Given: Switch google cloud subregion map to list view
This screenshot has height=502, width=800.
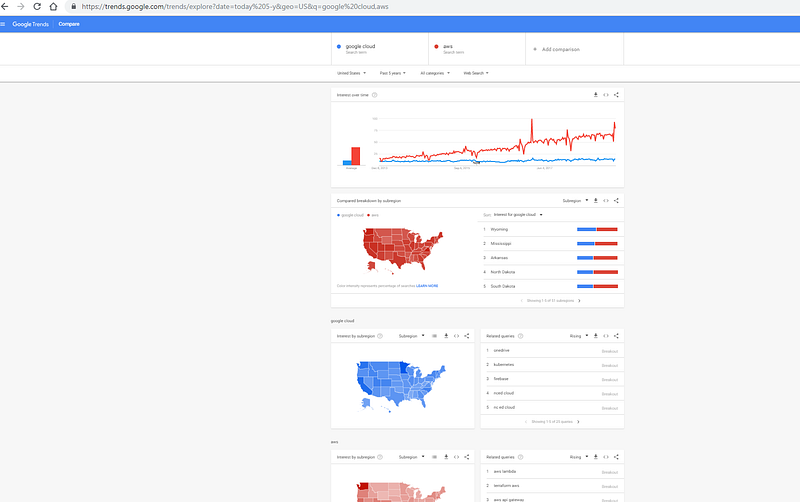Looking at the screenshot, I should [x=434, y=335].
